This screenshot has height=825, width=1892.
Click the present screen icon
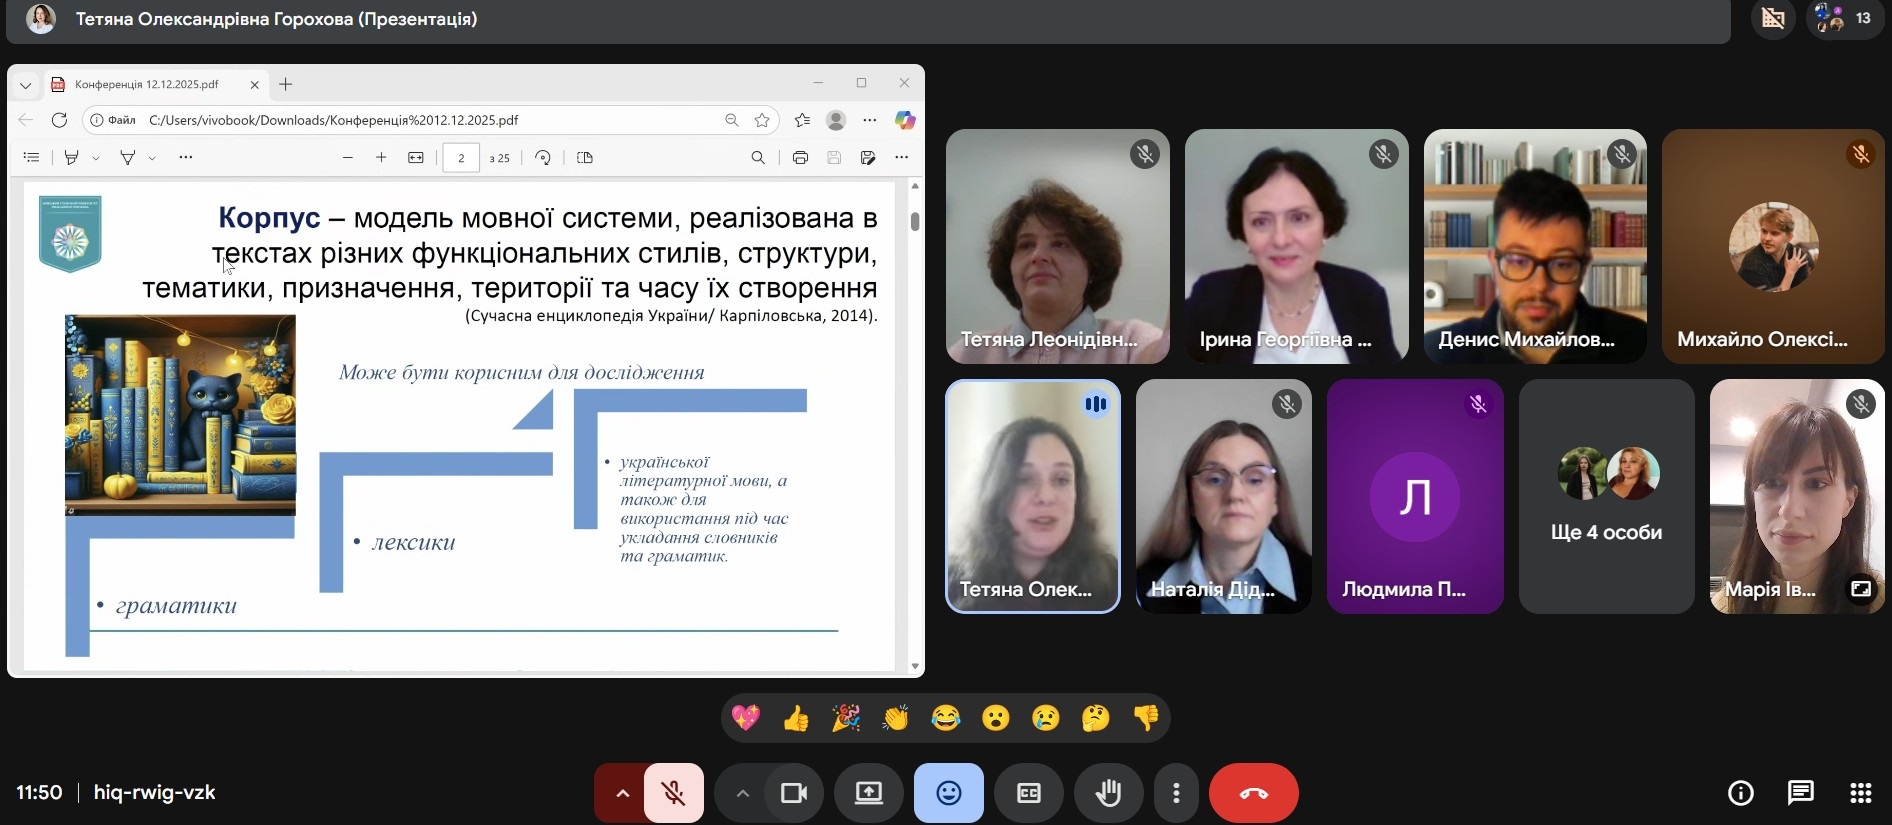click(x=868, y=793)
